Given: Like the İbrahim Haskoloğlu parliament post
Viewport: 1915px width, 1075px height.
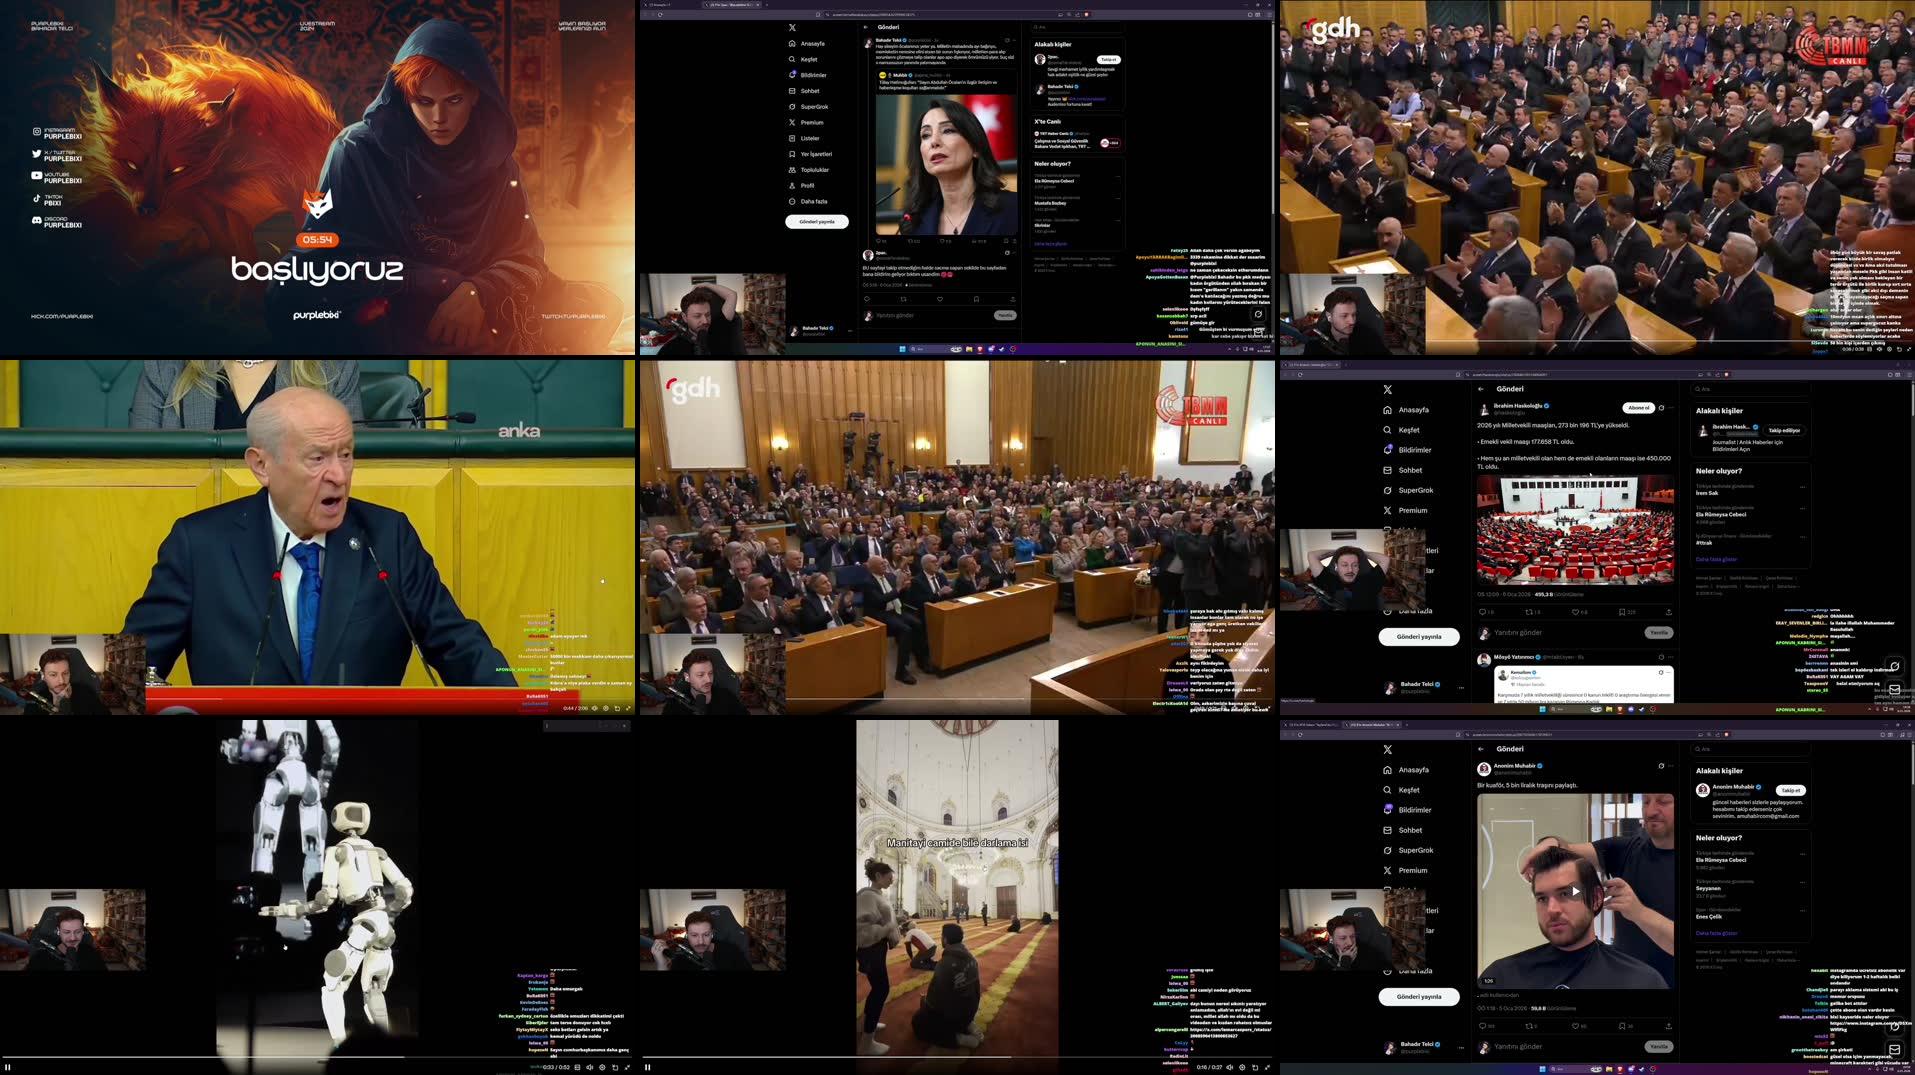Looking at the screenshot, I should point(1575,612).
